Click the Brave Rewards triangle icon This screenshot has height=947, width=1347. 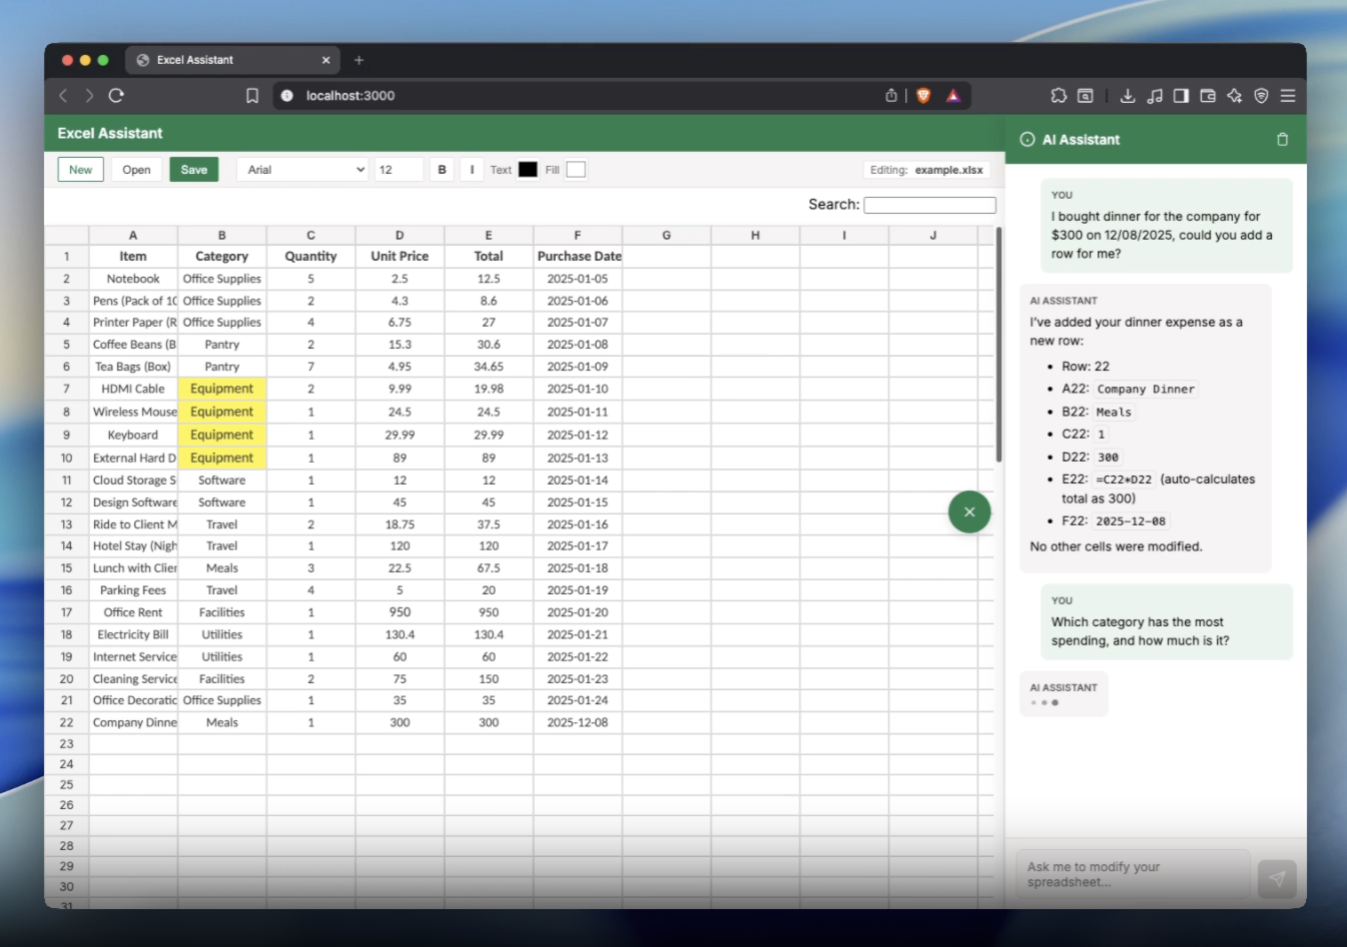952,96
